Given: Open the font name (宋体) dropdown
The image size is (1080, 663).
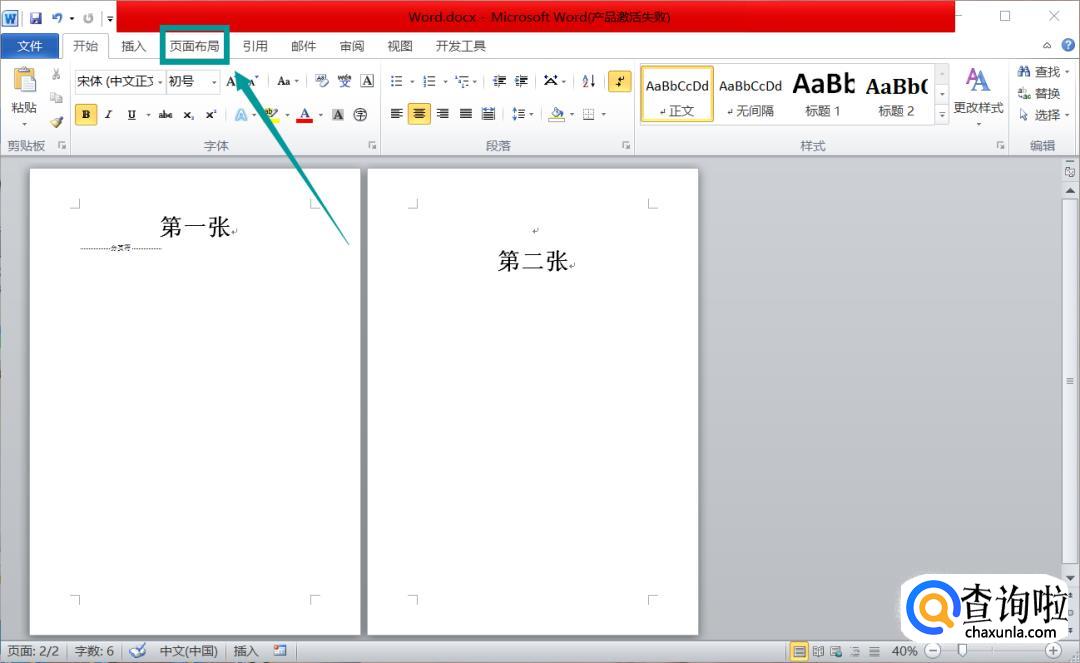Looking at the screenshot, I should pos(160,82).
